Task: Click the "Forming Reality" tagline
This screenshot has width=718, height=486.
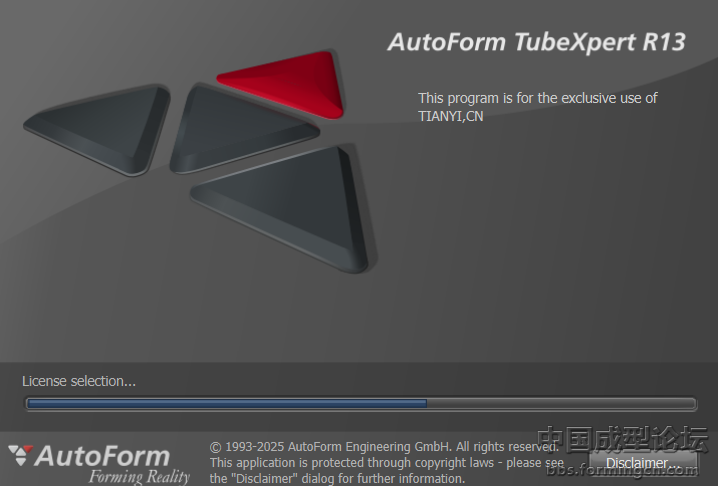Action: click(x=138, y=477)
